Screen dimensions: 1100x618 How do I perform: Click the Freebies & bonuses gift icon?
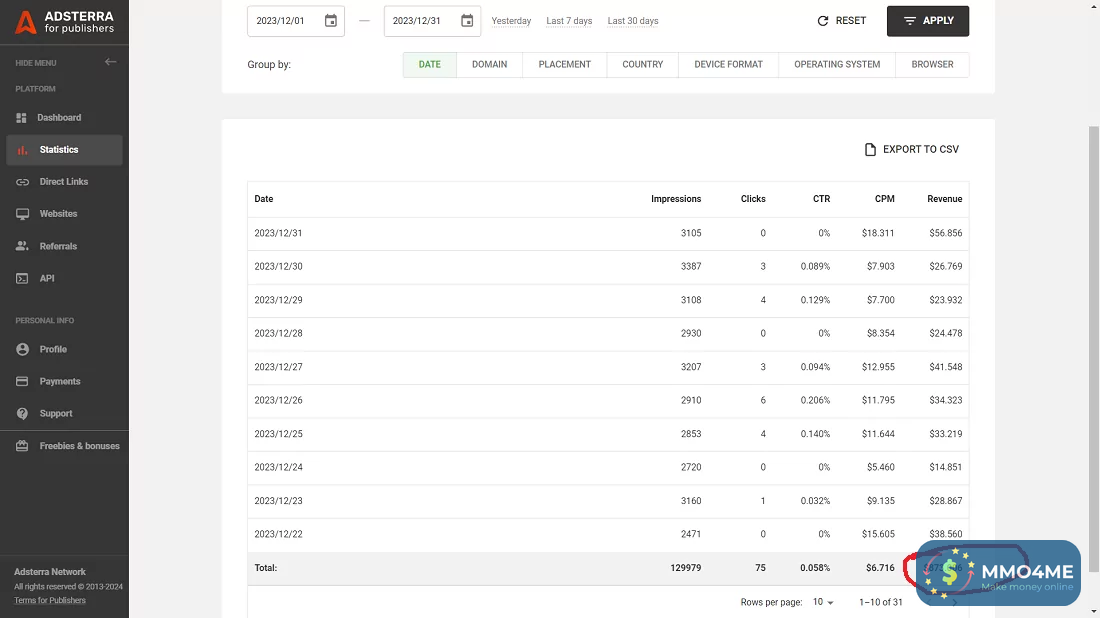click(x=22, y=446)
